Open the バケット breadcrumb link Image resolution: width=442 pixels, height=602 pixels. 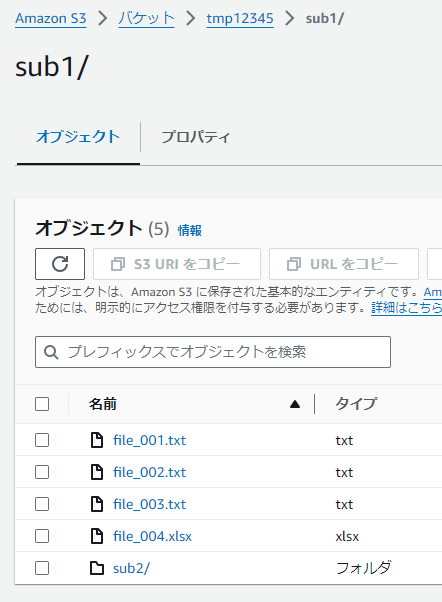coord(146,18)
